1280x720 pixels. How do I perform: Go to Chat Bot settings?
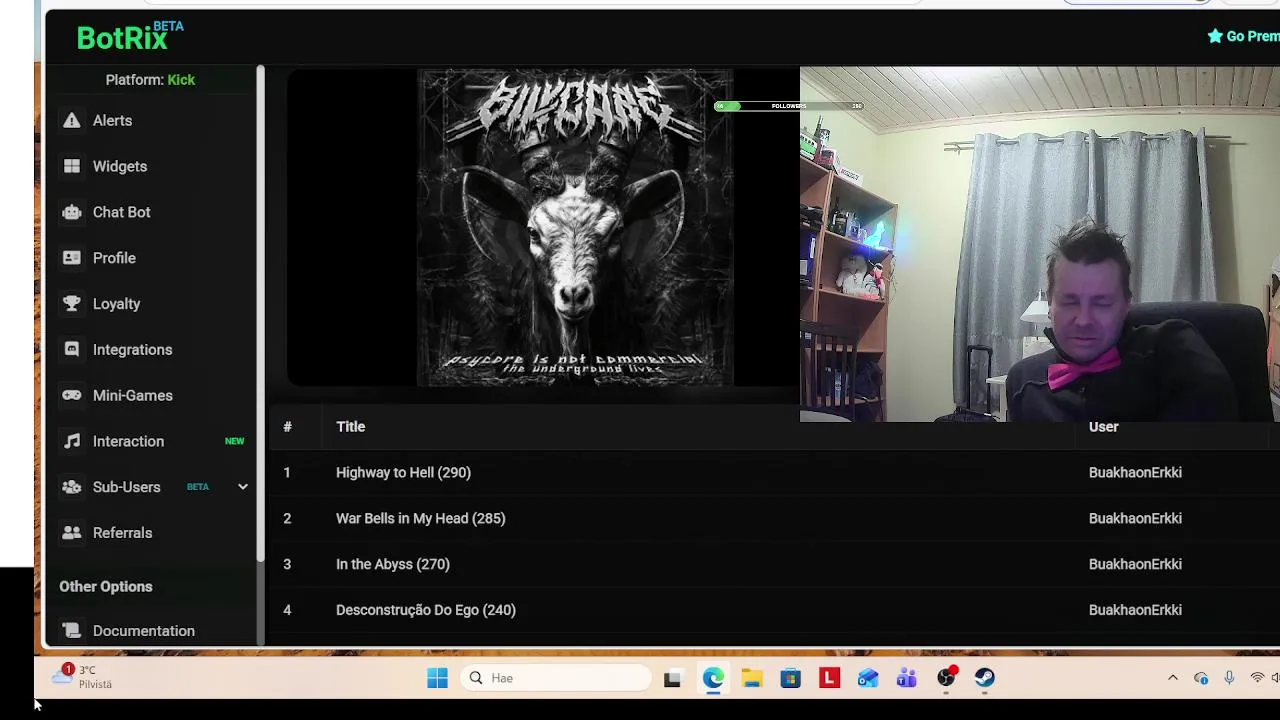point(122,212)
